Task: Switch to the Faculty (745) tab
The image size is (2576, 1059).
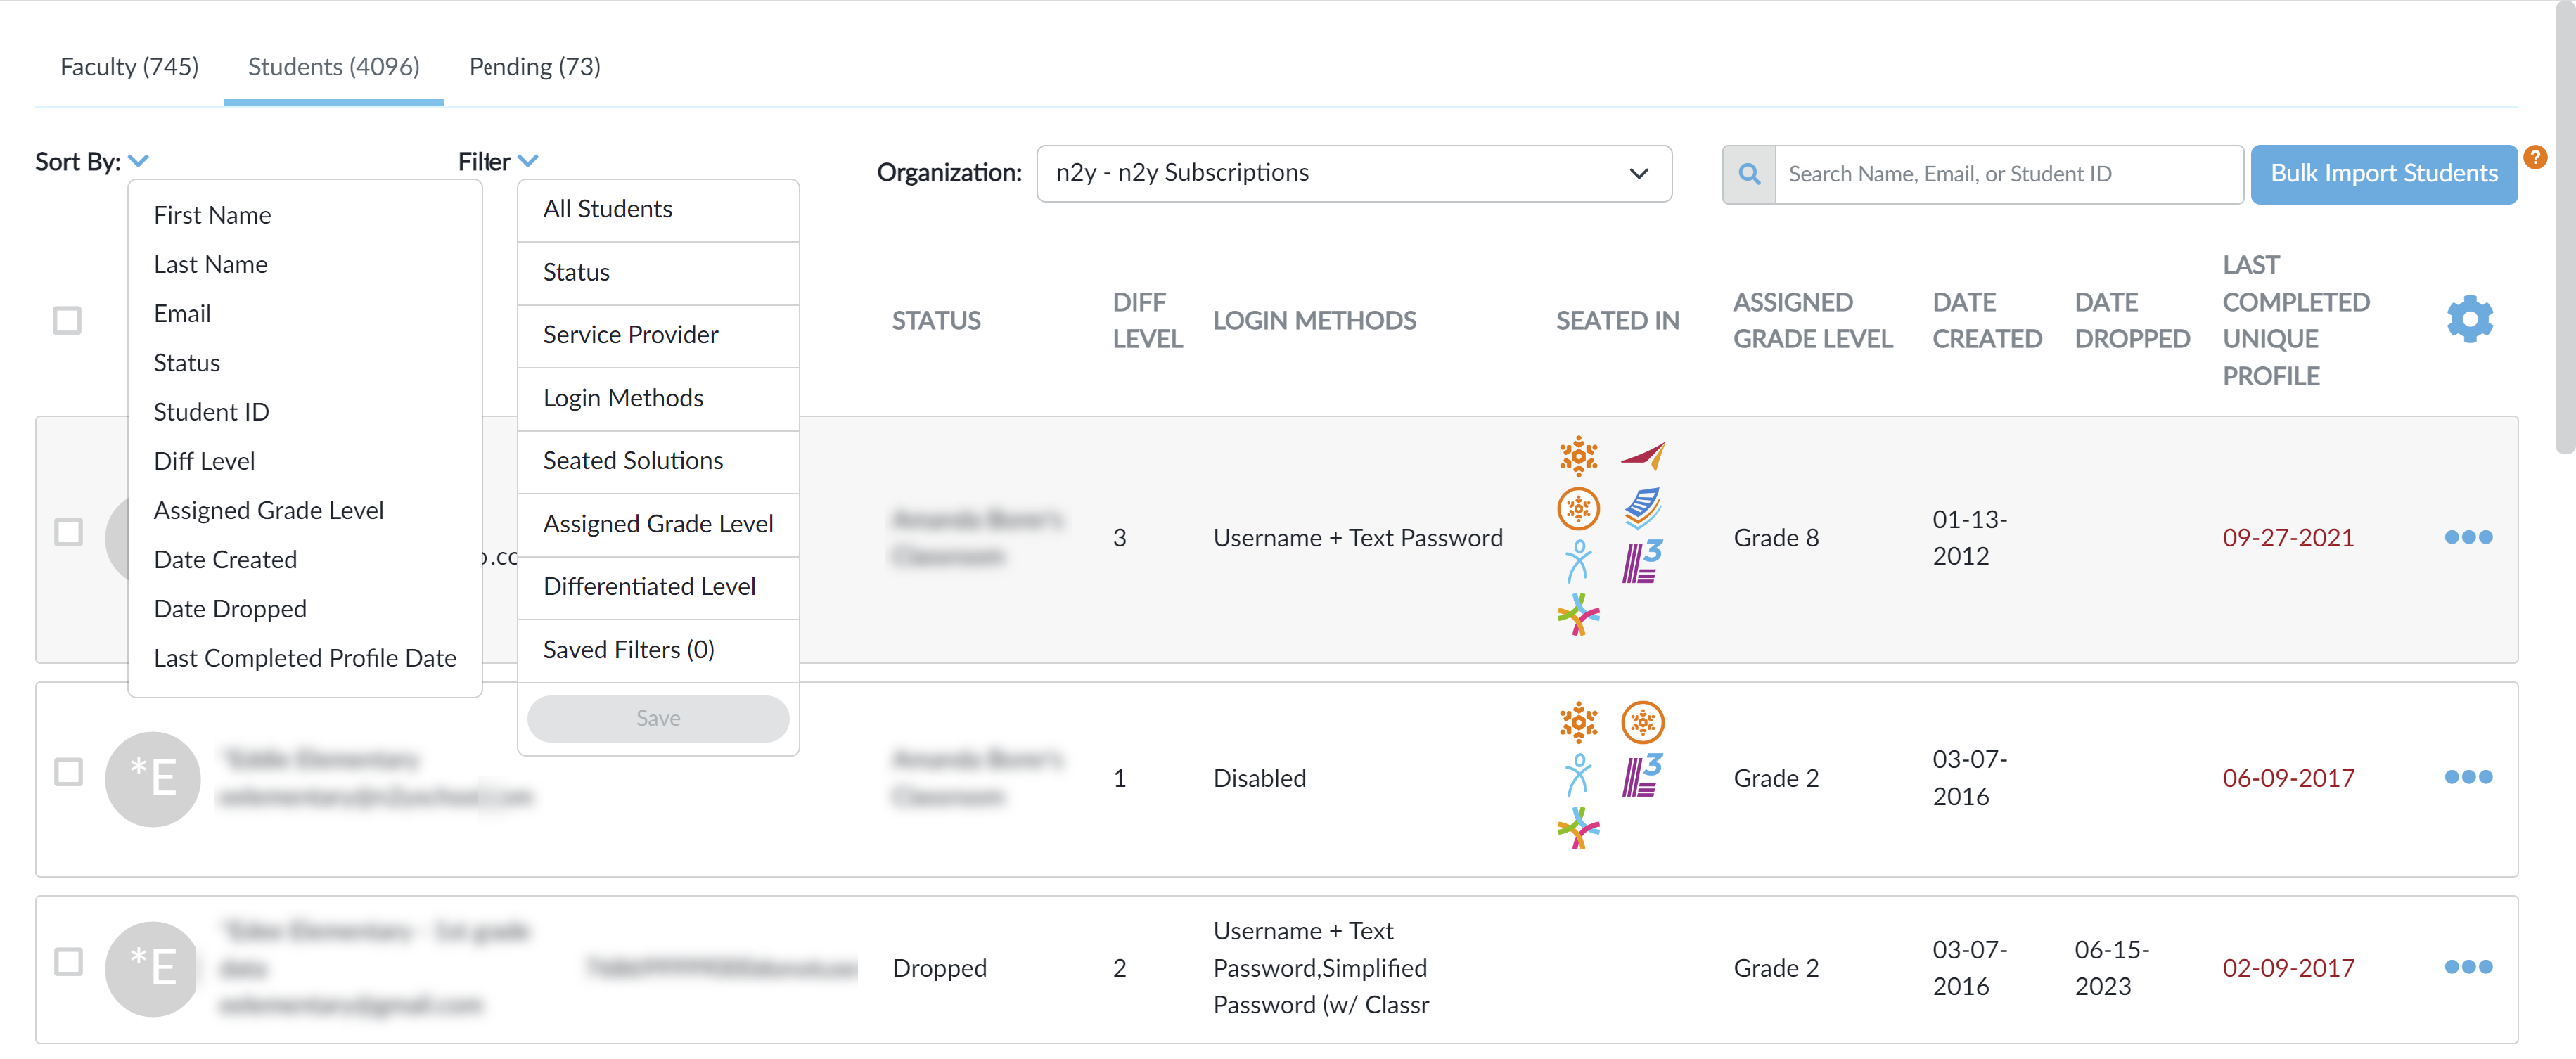Action: [x=129, y=67]
